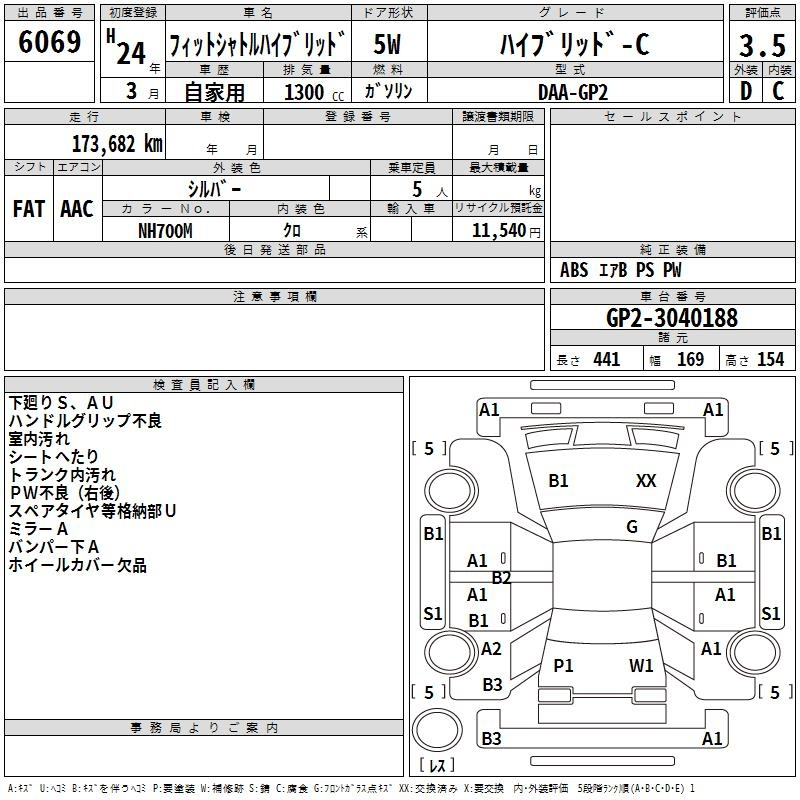Click mileage 173,682 km

tap(117, 144)
